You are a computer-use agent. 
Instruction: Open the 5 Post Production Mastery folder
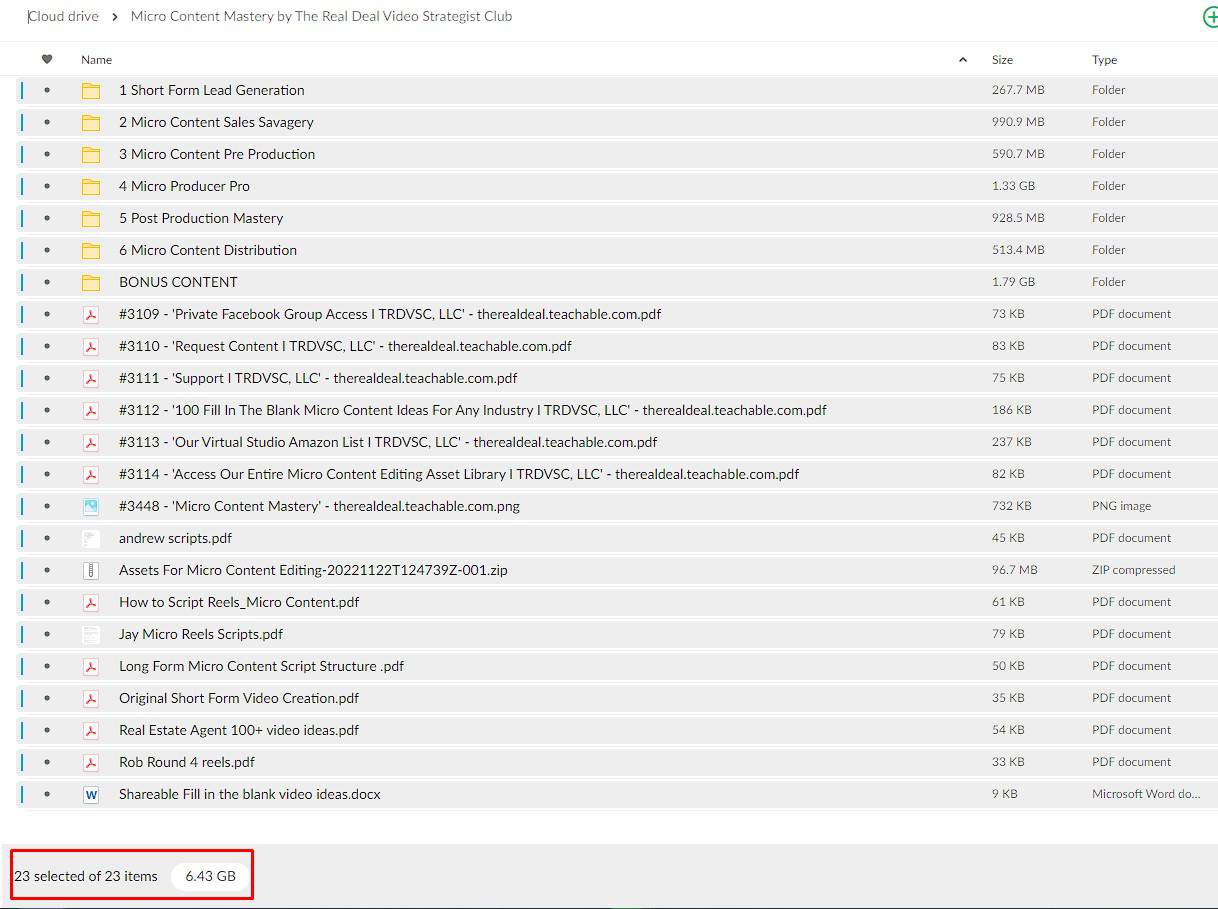201,218
